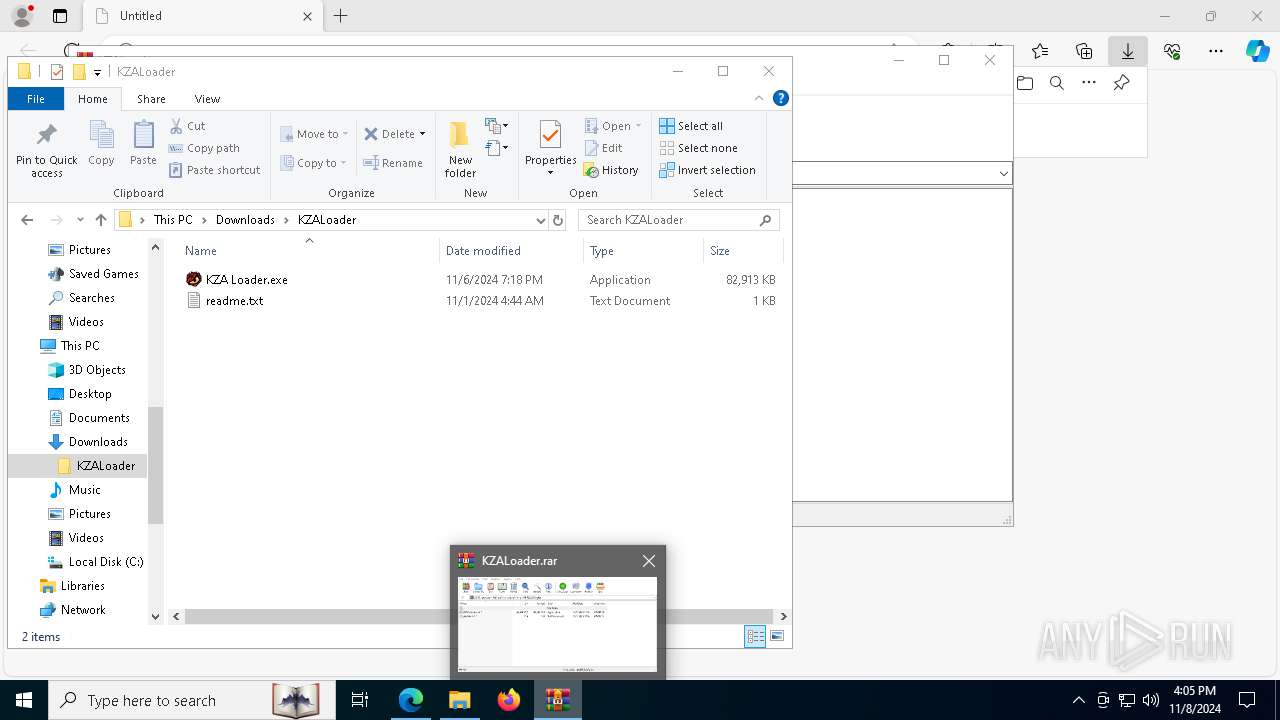Image resolution: width=1280 pixels, height=720 pixels.
Task: Open file History
Action: point(611,170)
